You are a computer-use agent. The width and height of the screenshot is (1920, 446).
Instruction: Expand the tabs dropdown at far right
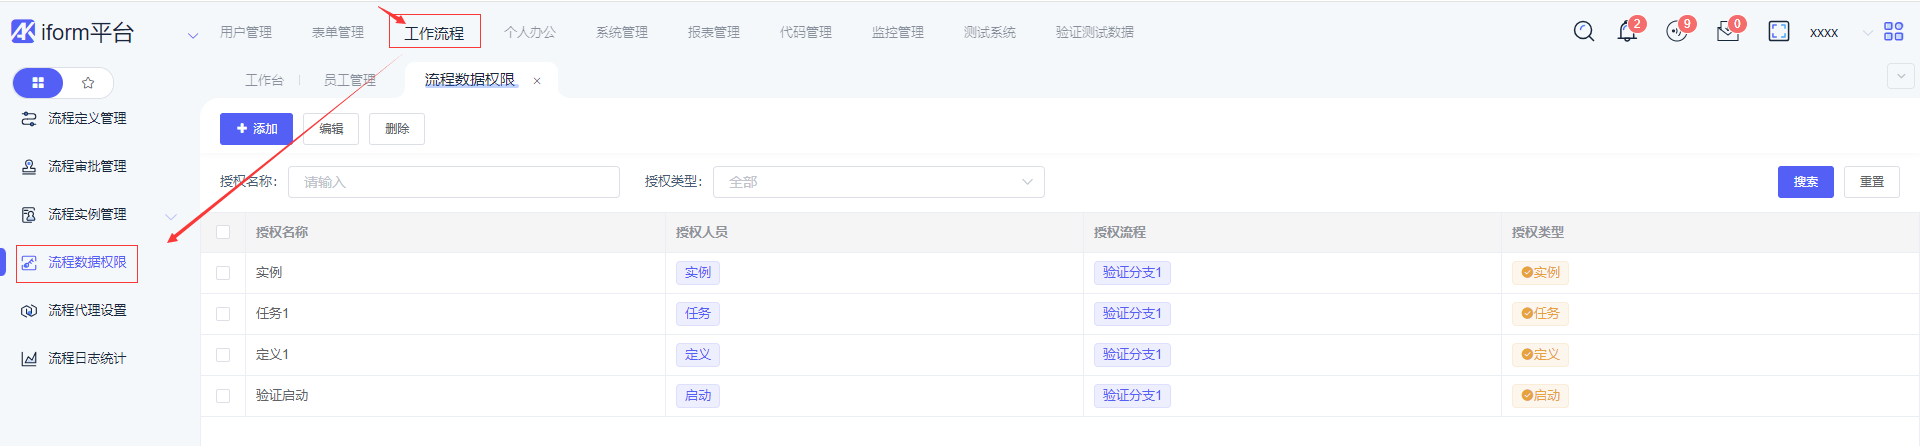(1900, 77)
